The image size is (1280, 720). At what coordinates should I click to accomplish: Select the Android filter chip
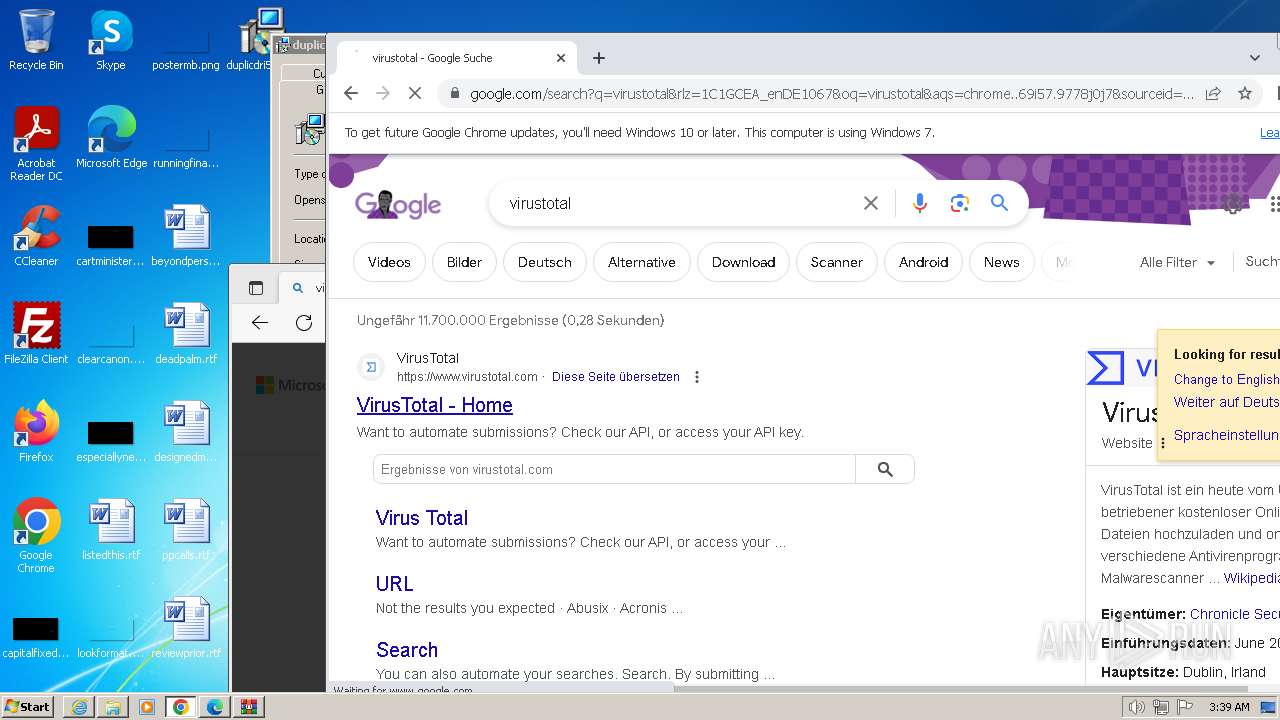coord(923,262)
